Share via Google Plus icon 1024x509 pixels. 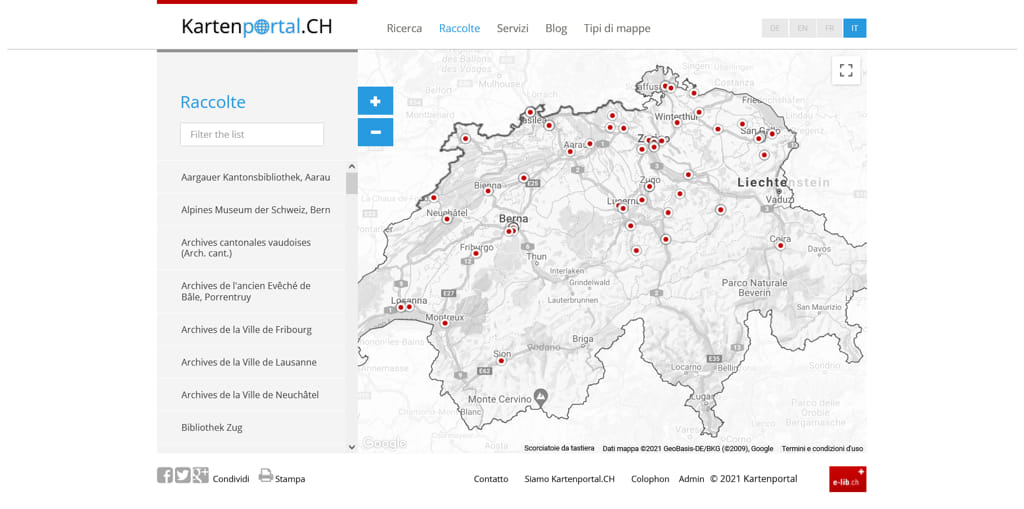[x=200, y=476]
